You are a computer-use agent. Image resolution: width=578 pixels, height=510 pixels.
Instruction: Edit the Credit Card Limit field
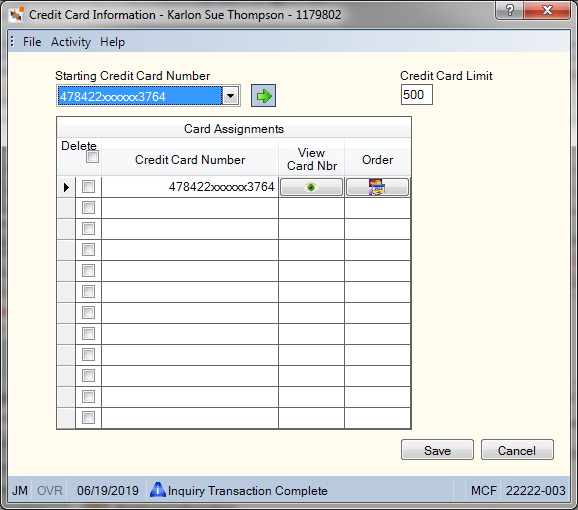417,95
